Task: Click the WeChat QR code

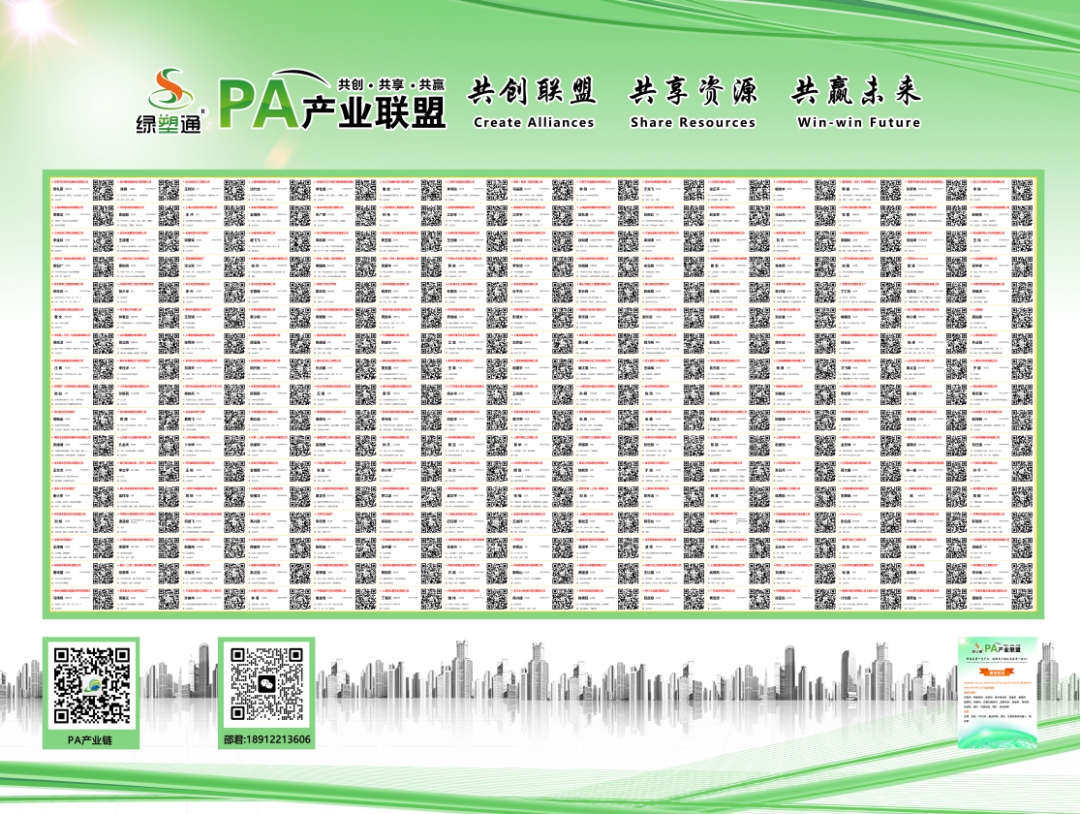Action: (267, 684)
